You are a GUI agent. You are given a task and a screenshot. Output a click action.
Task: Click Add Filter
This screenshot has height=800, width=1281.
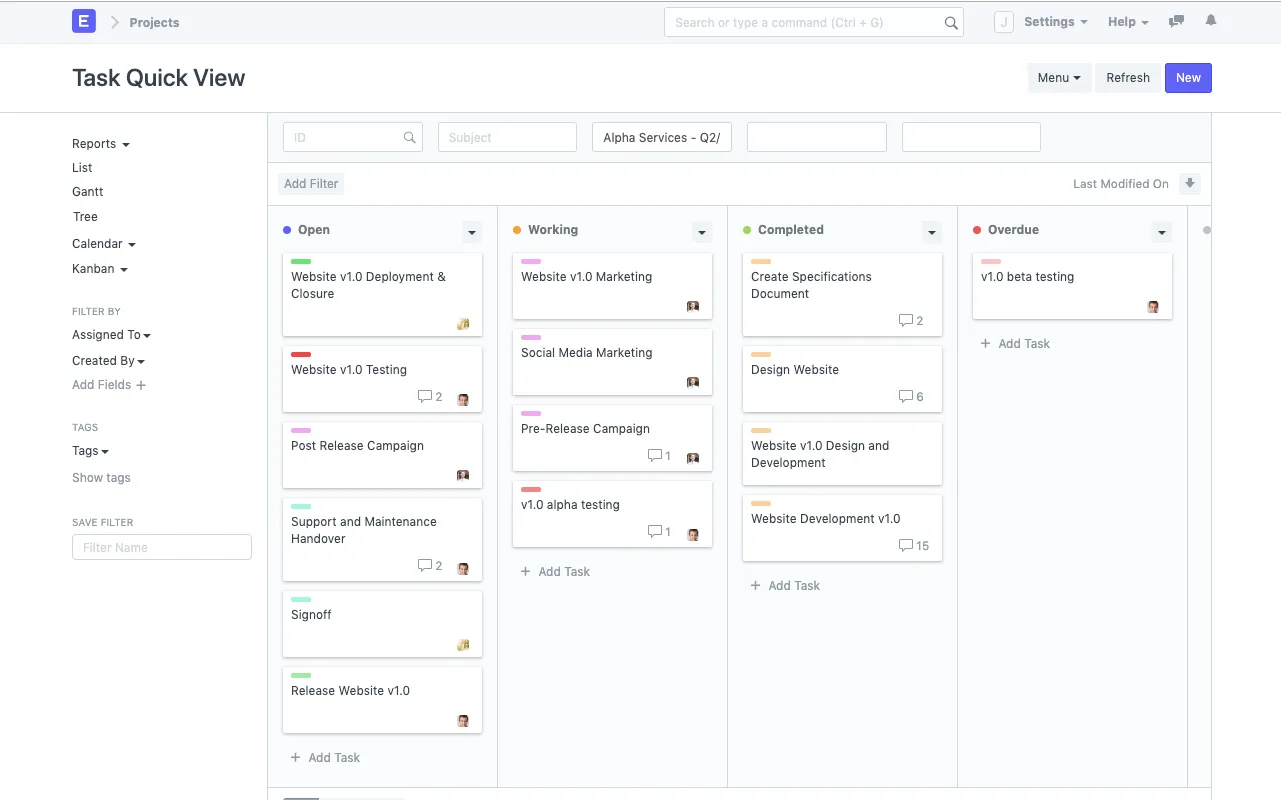click(311, 184)
